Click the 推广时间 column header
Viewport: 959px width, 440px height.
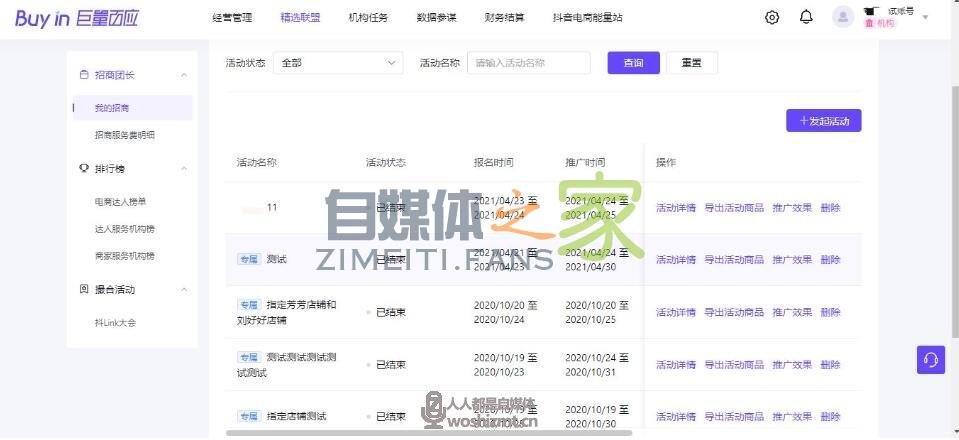tap(585, 163)
